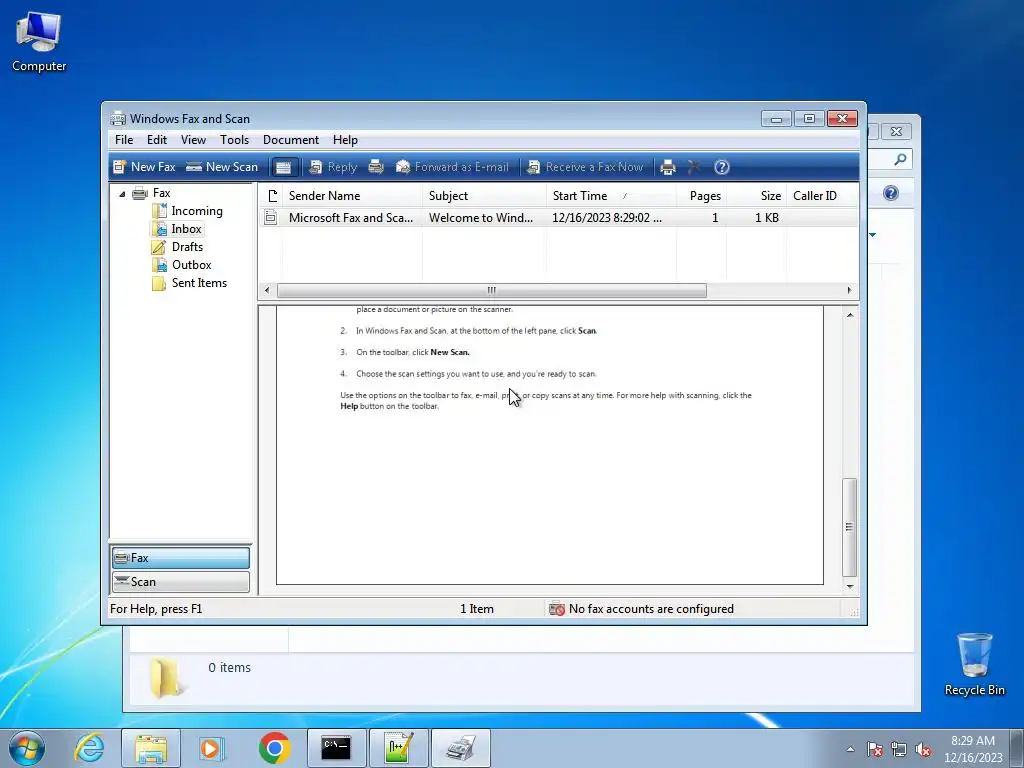The image size is (1024, 768).
Task: Open the Help menu
Action: tap(345, 140)
